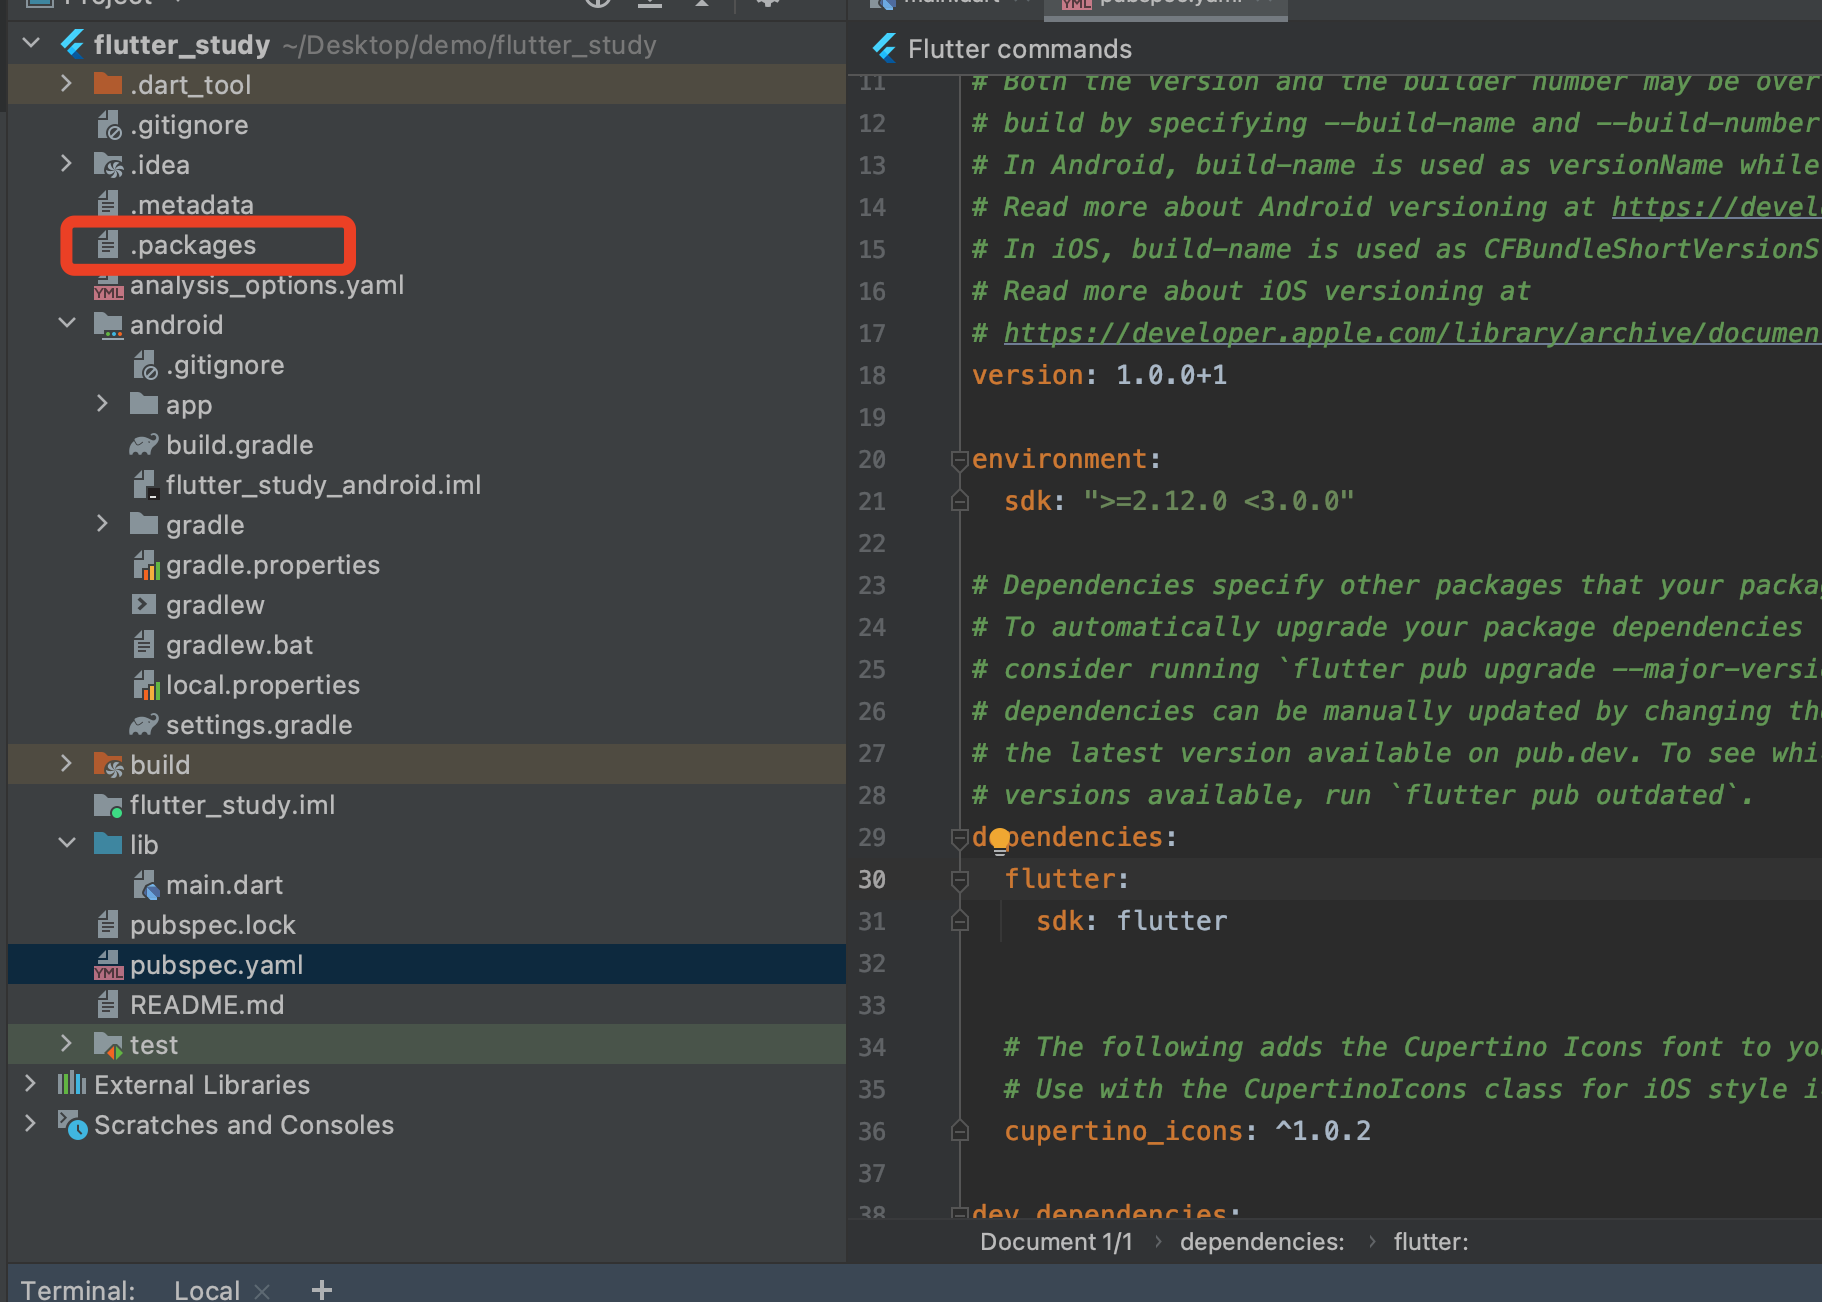Screen dimensions: 1822x1302
Task: Click the settings.gradle elephant icon
Action: coord(144,725)
